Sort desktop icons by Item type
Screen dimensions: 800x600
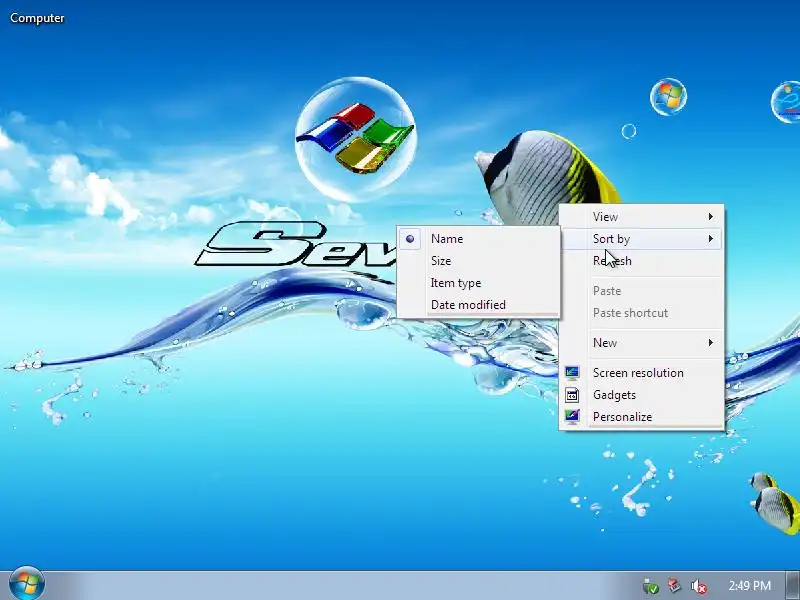(x=479, y=283)
